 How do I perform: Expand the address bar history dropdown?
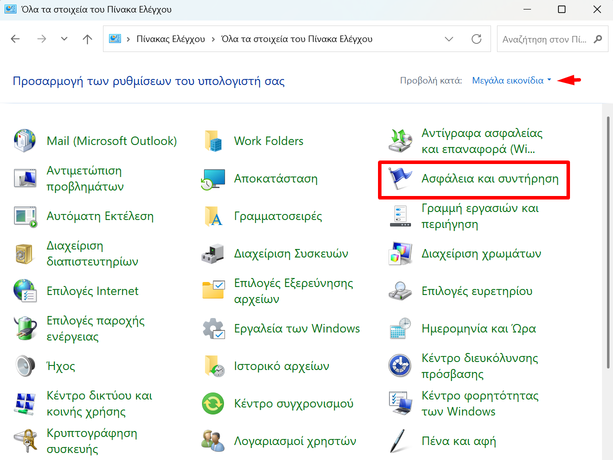pos(449,39)
